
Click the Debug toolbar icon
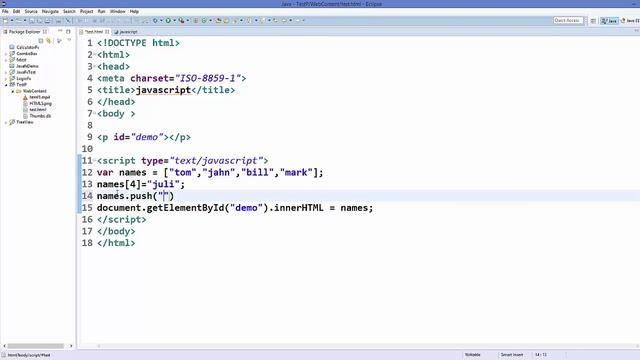tap(155, 20)
